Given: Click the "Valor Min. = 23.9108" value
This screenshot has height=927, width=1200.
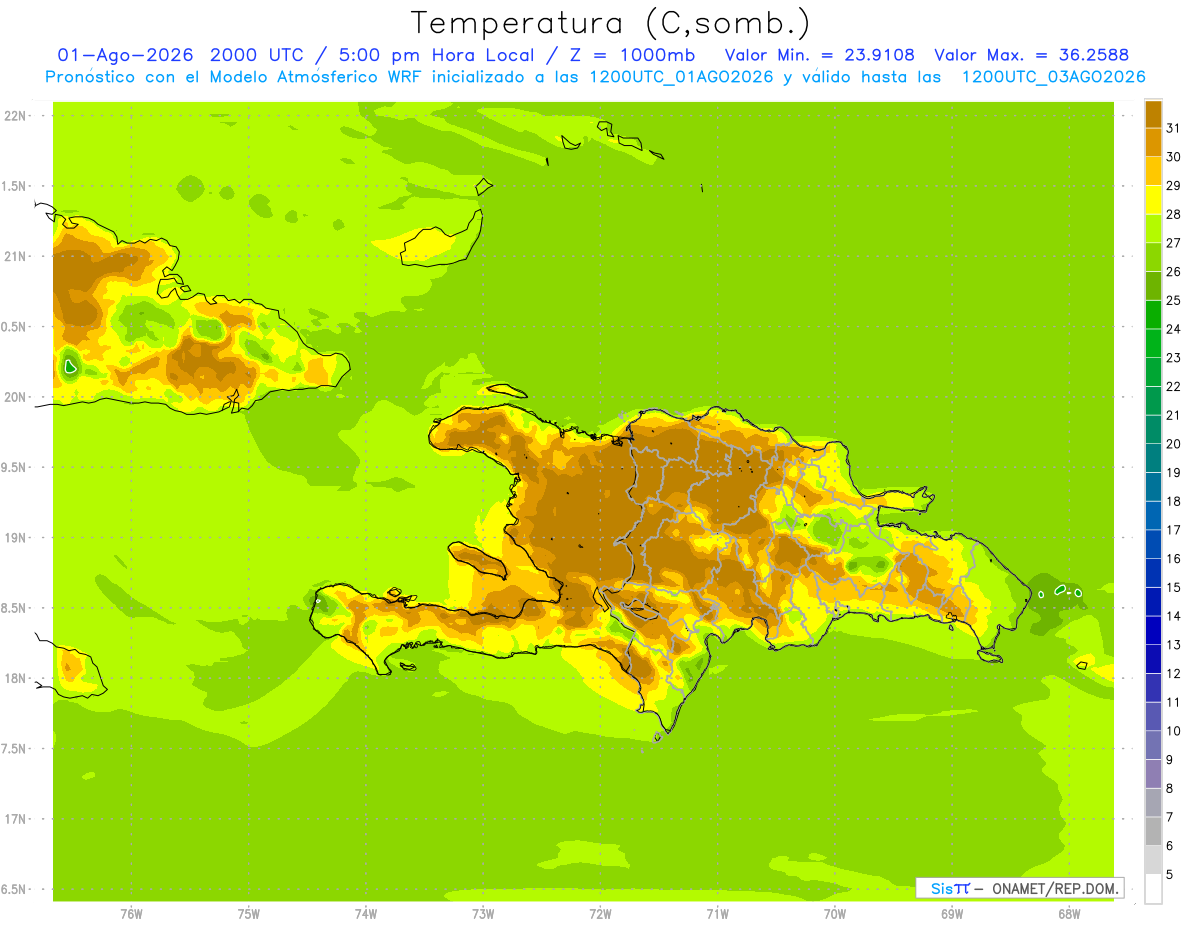Looking at the screenshot, I should click(x=819, y=55).
